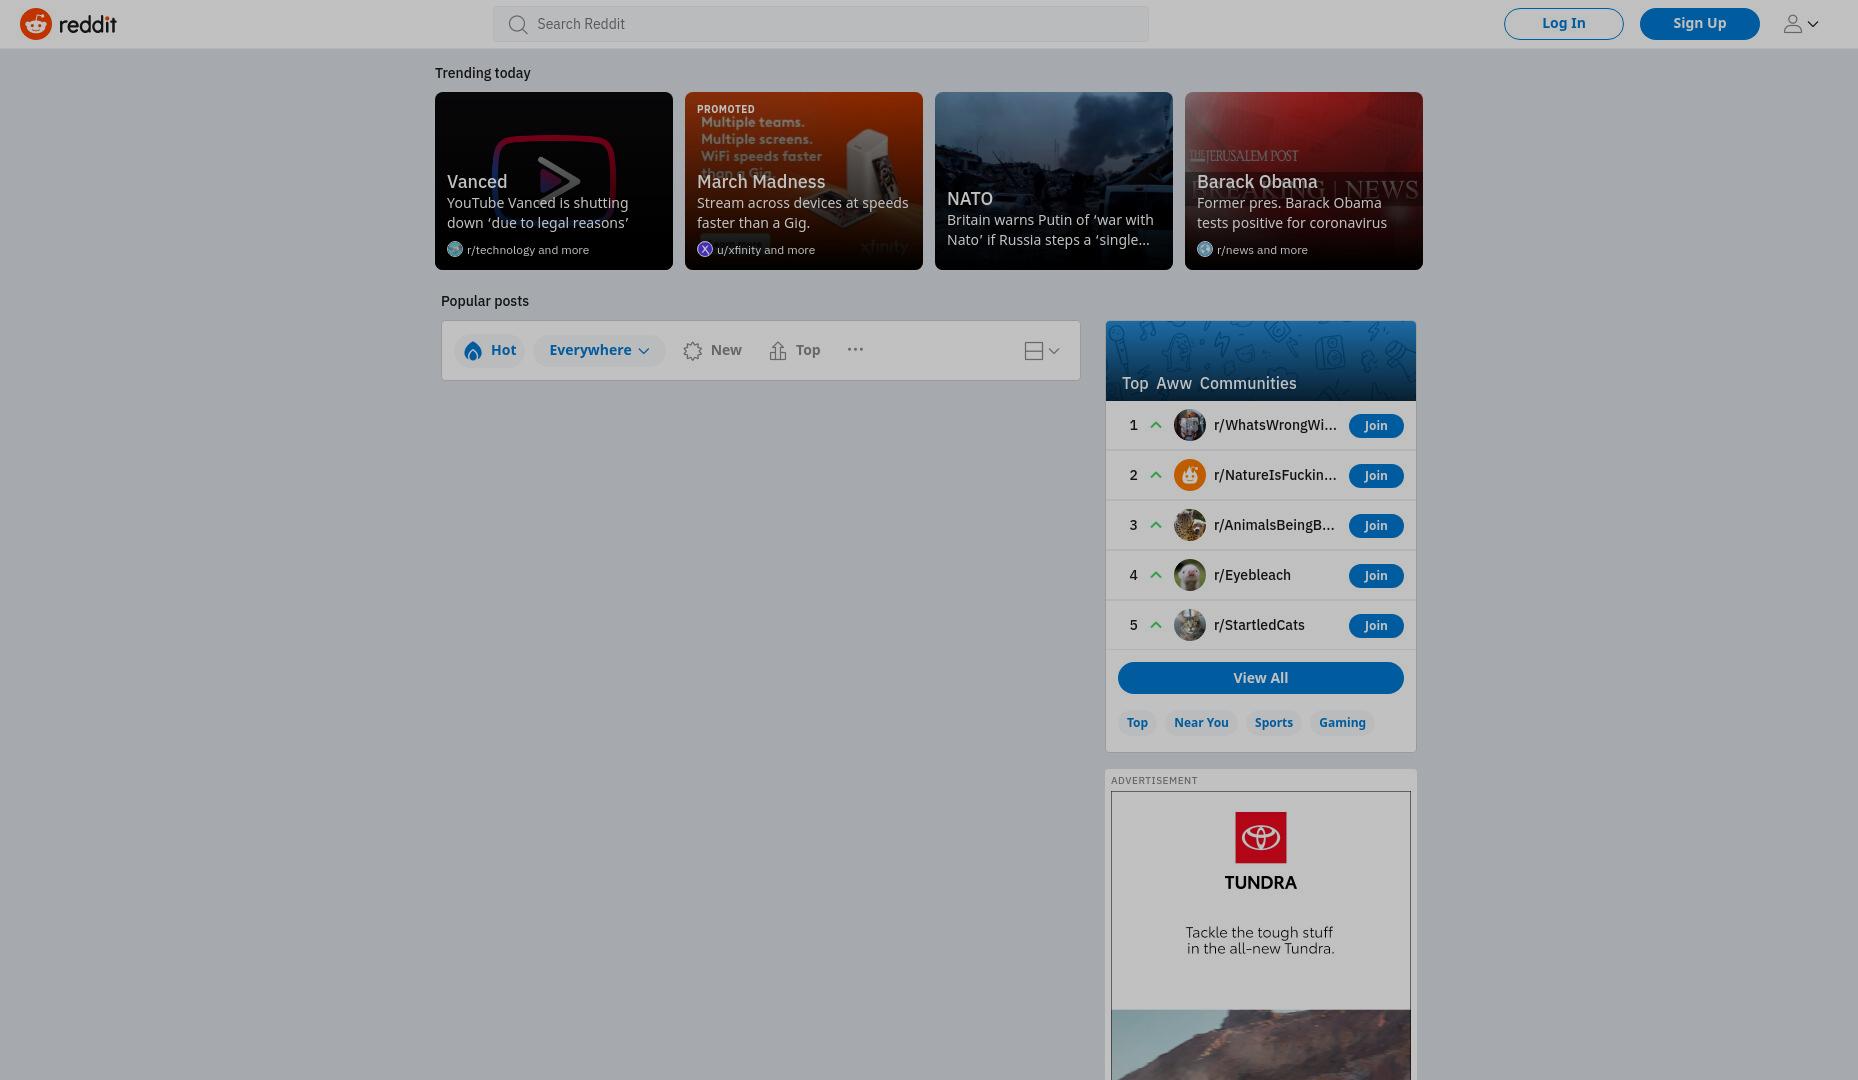This screenshot has height=1080, width=1858.
Task: Click the View All communities button
Action: (1261, 678)
